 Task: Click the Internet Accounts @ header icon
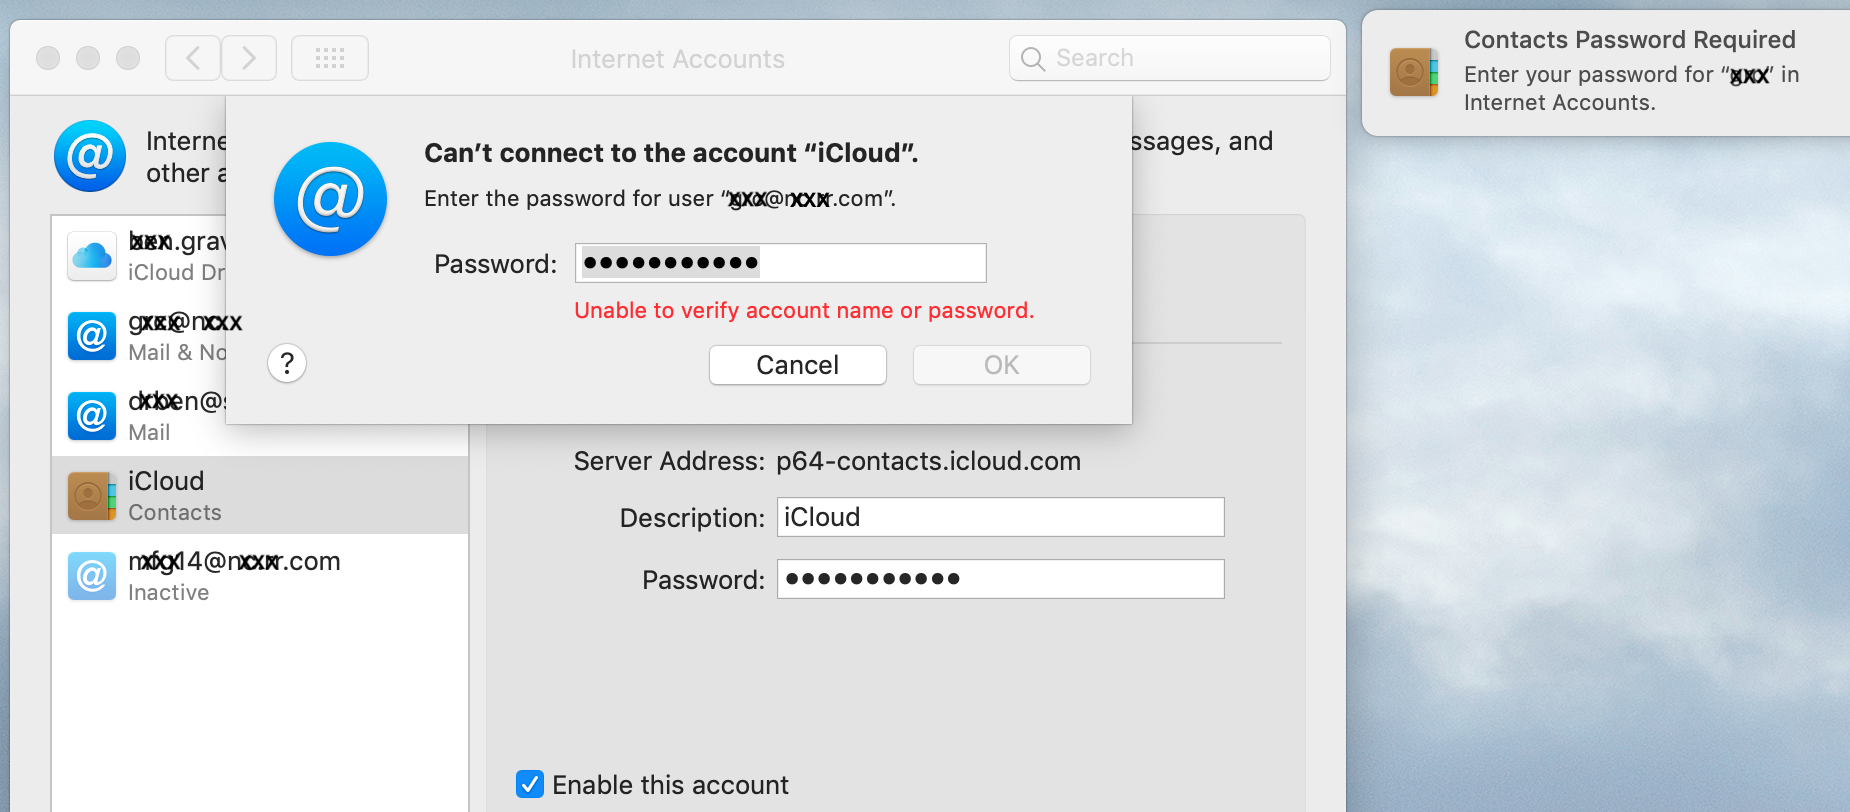(90, 156)
